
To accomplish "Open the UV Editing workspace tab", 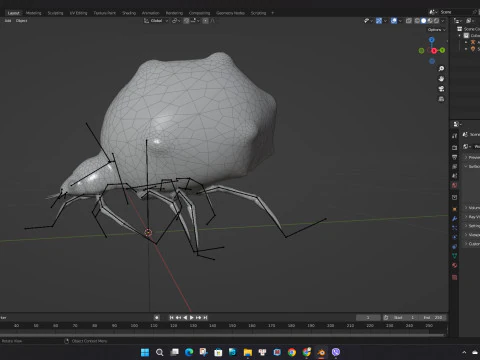I will click(78, 13).
